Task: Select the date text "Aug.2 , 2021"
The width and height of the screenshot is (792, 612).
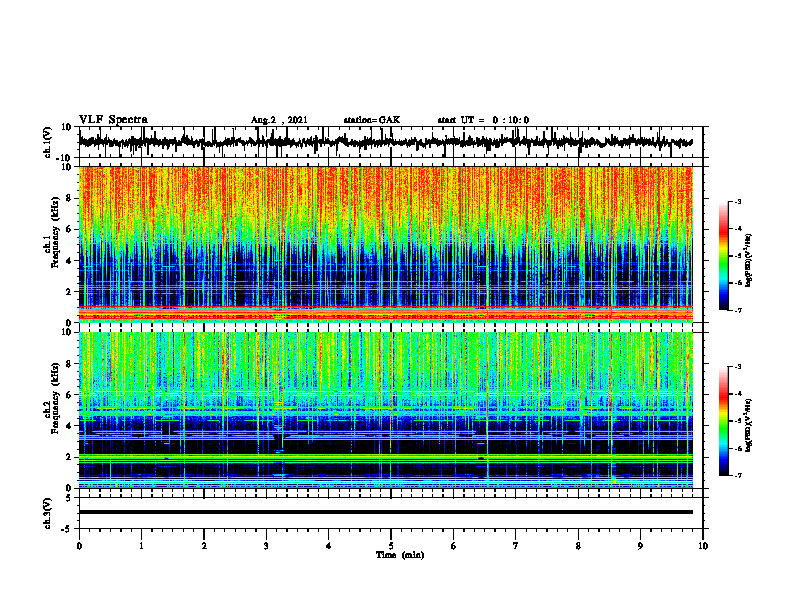Action: [x=279, y=120]
